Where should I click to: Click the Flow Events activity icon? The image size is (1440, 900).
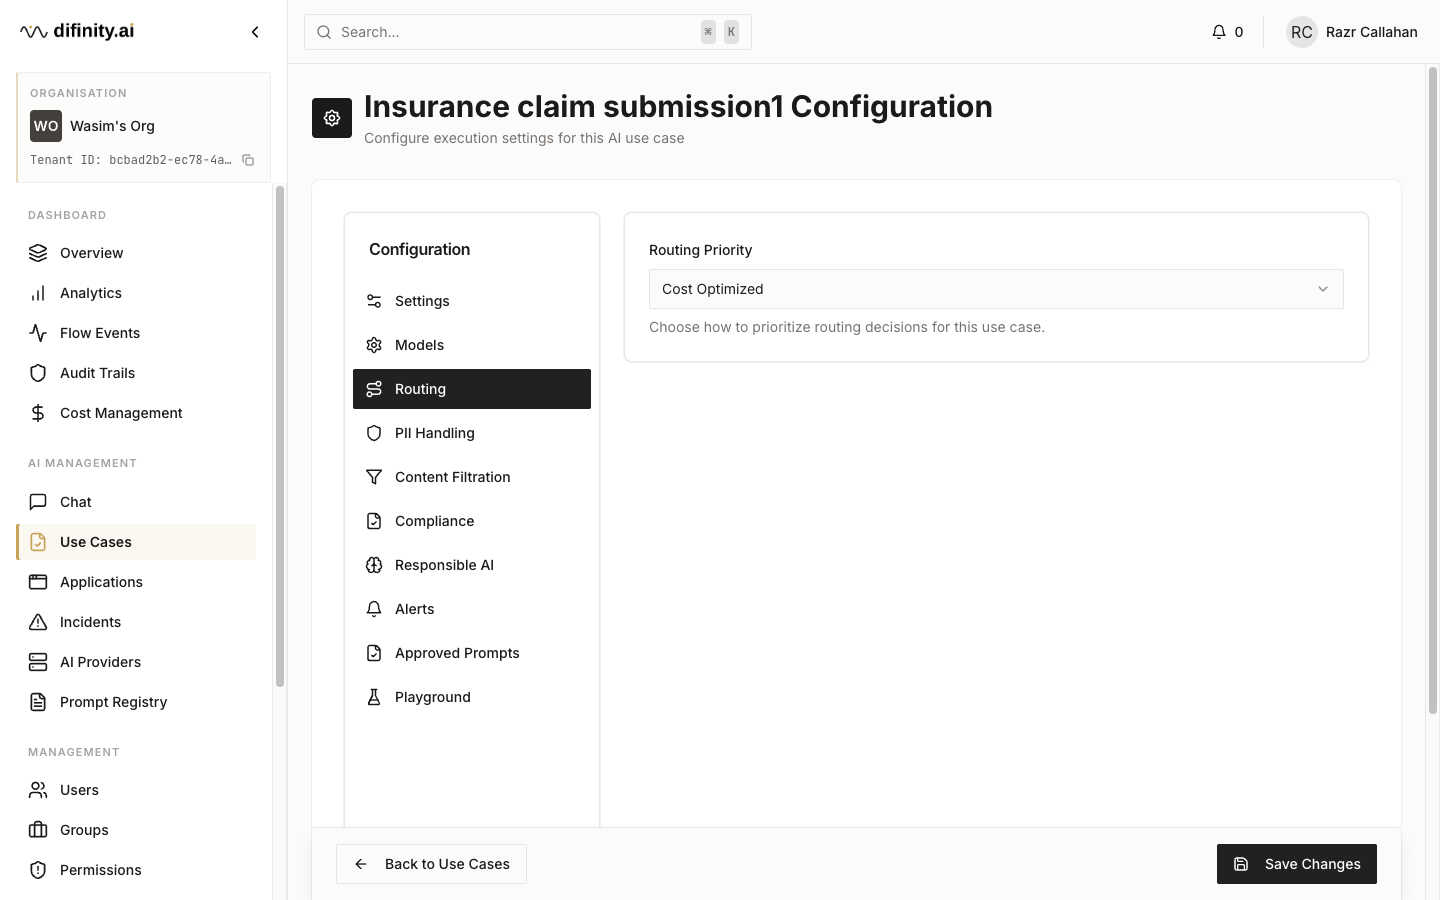pos(38,333)
